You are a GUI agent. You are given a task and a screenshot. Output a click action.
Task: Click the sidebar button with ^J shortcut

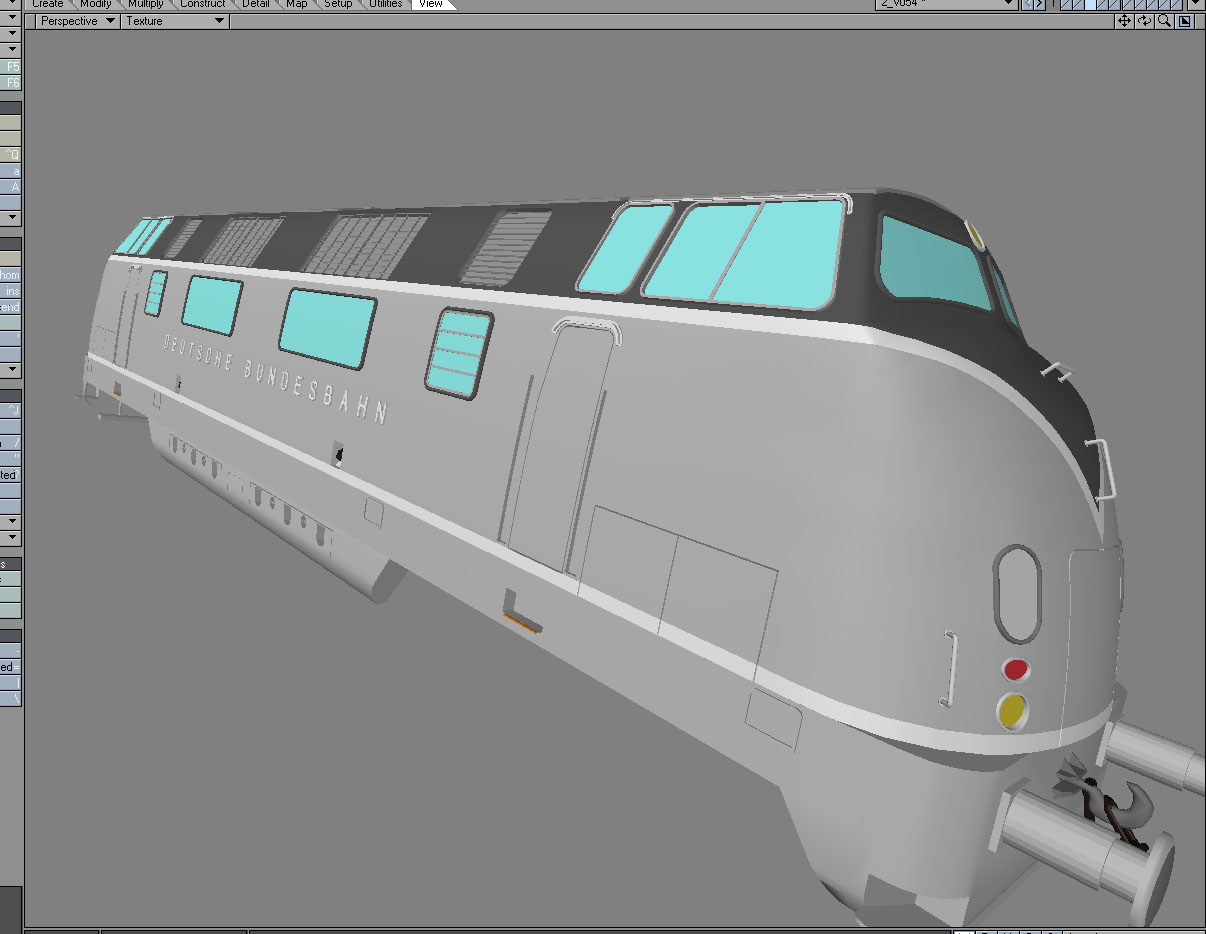[11, 410]
